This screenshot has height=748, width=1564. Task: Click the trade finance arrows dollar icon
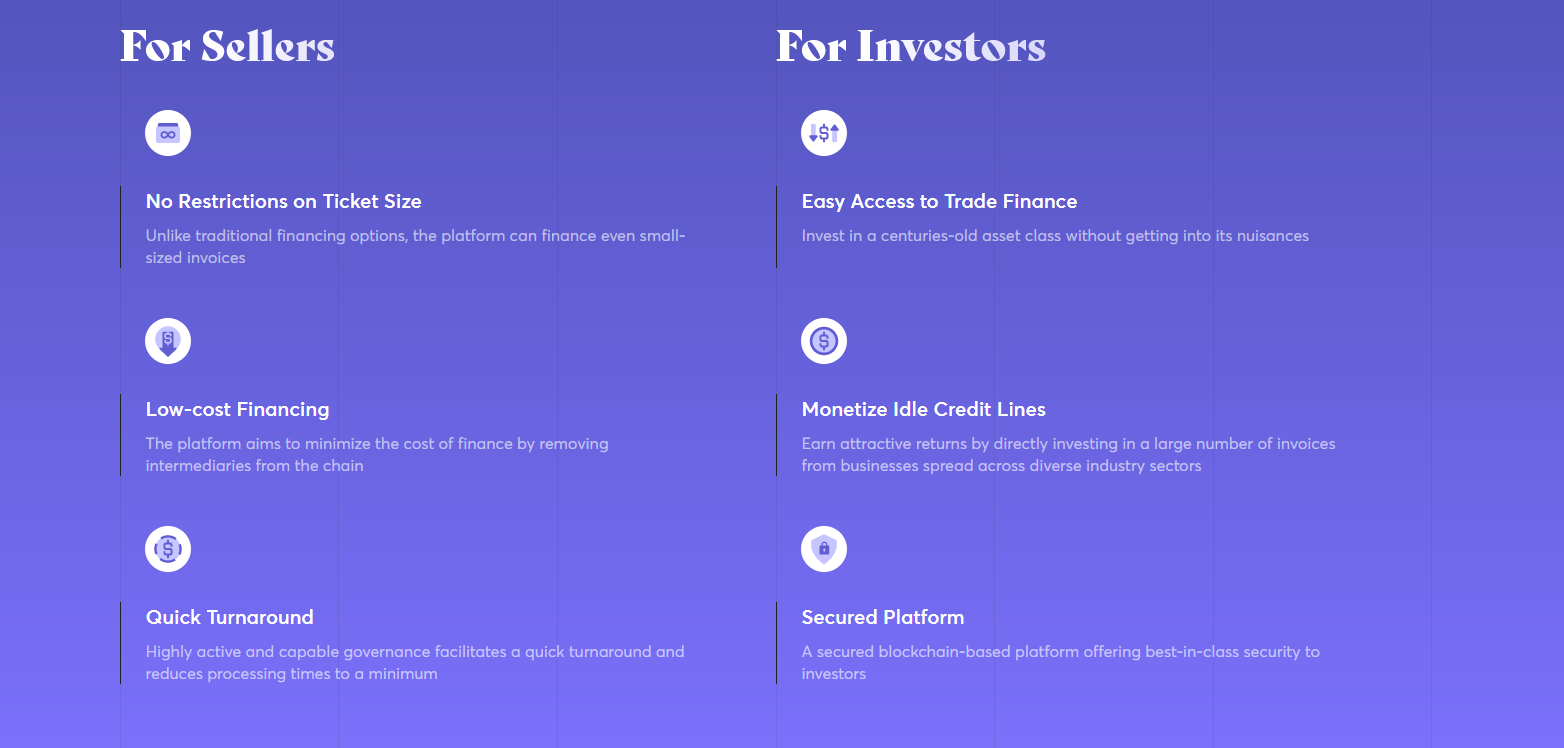click(824, 133)
